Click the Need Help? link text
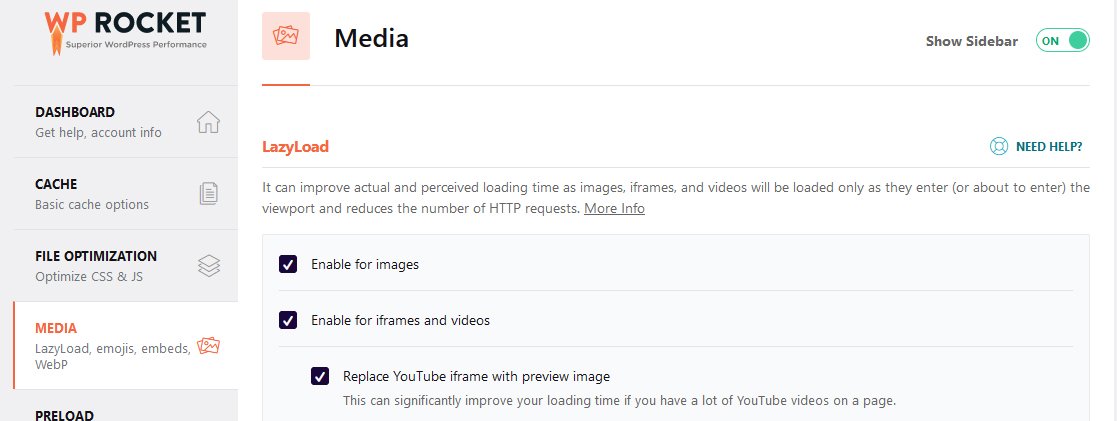Viewport: 1117px width, 421px height. tap(1049, 147)
